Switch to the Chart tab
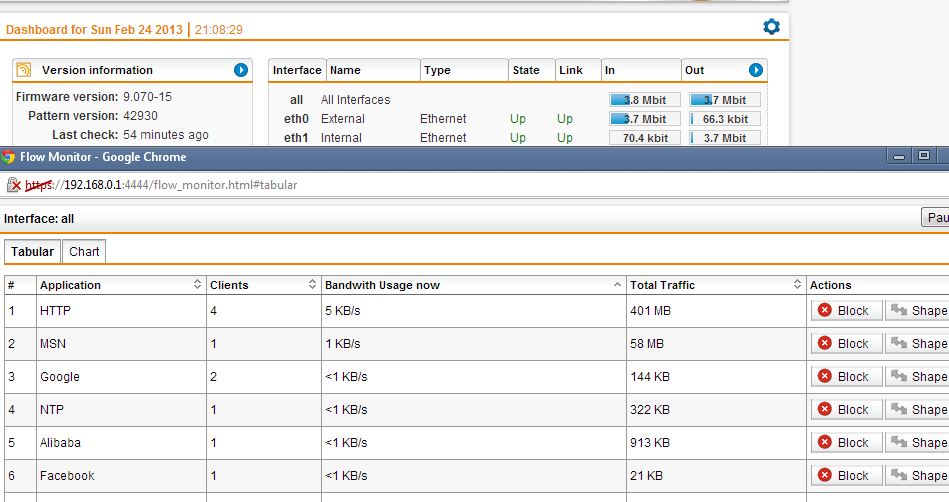 point(84,252)
